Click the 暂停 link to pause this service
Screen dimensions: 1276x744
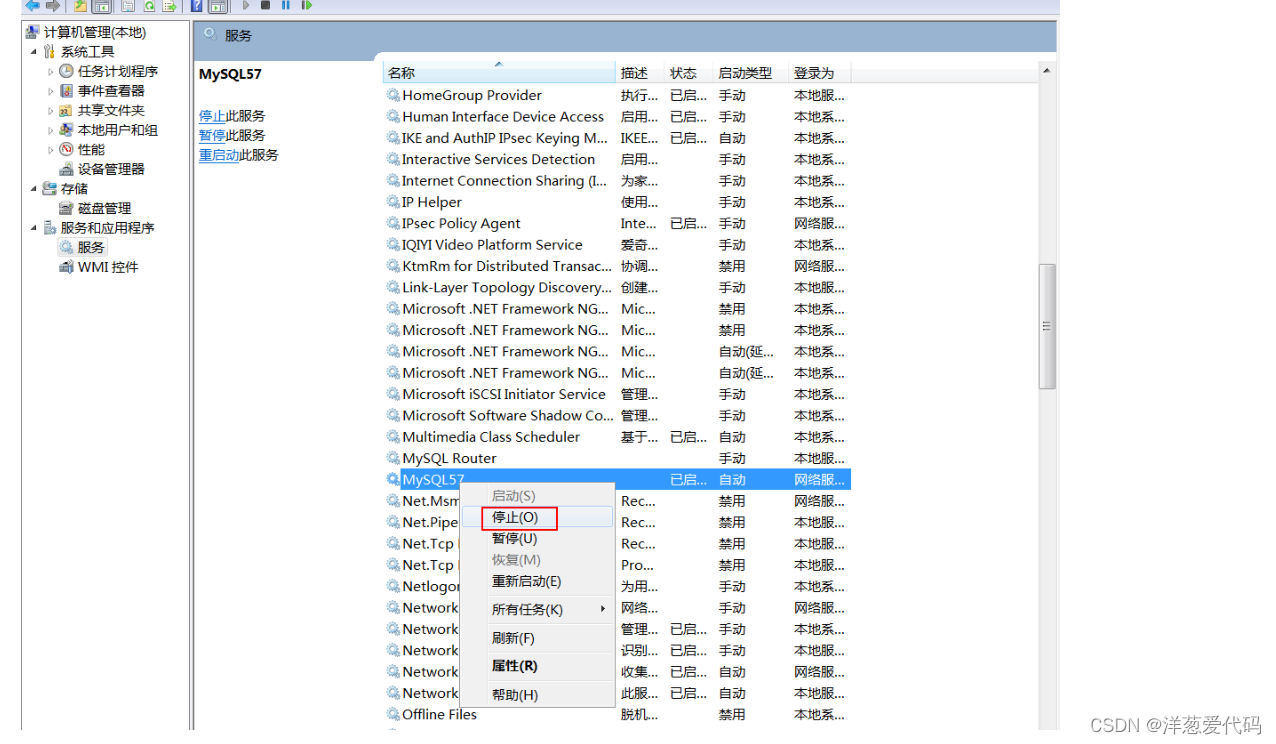[212, 135]
